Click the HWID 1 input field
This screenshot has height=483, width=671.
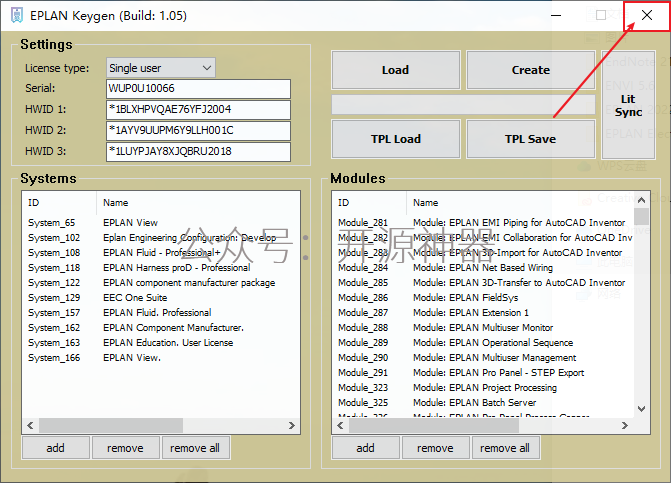[198, 110]
